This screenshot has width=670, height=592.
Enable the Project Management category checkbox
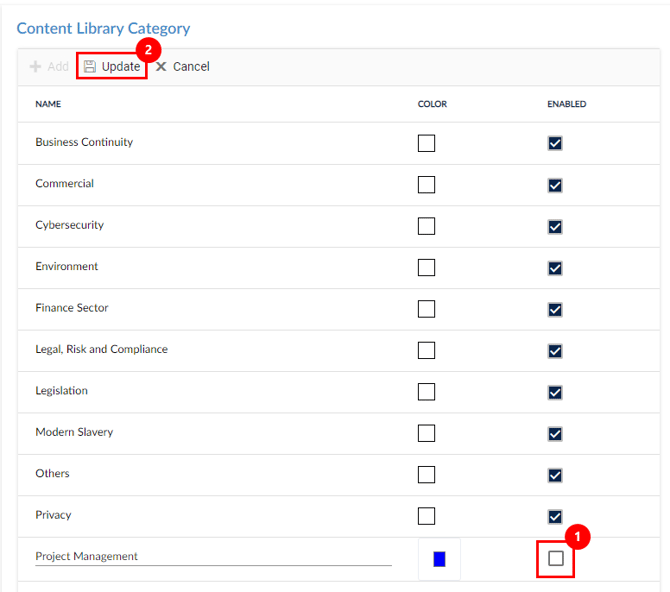point(555,559)
